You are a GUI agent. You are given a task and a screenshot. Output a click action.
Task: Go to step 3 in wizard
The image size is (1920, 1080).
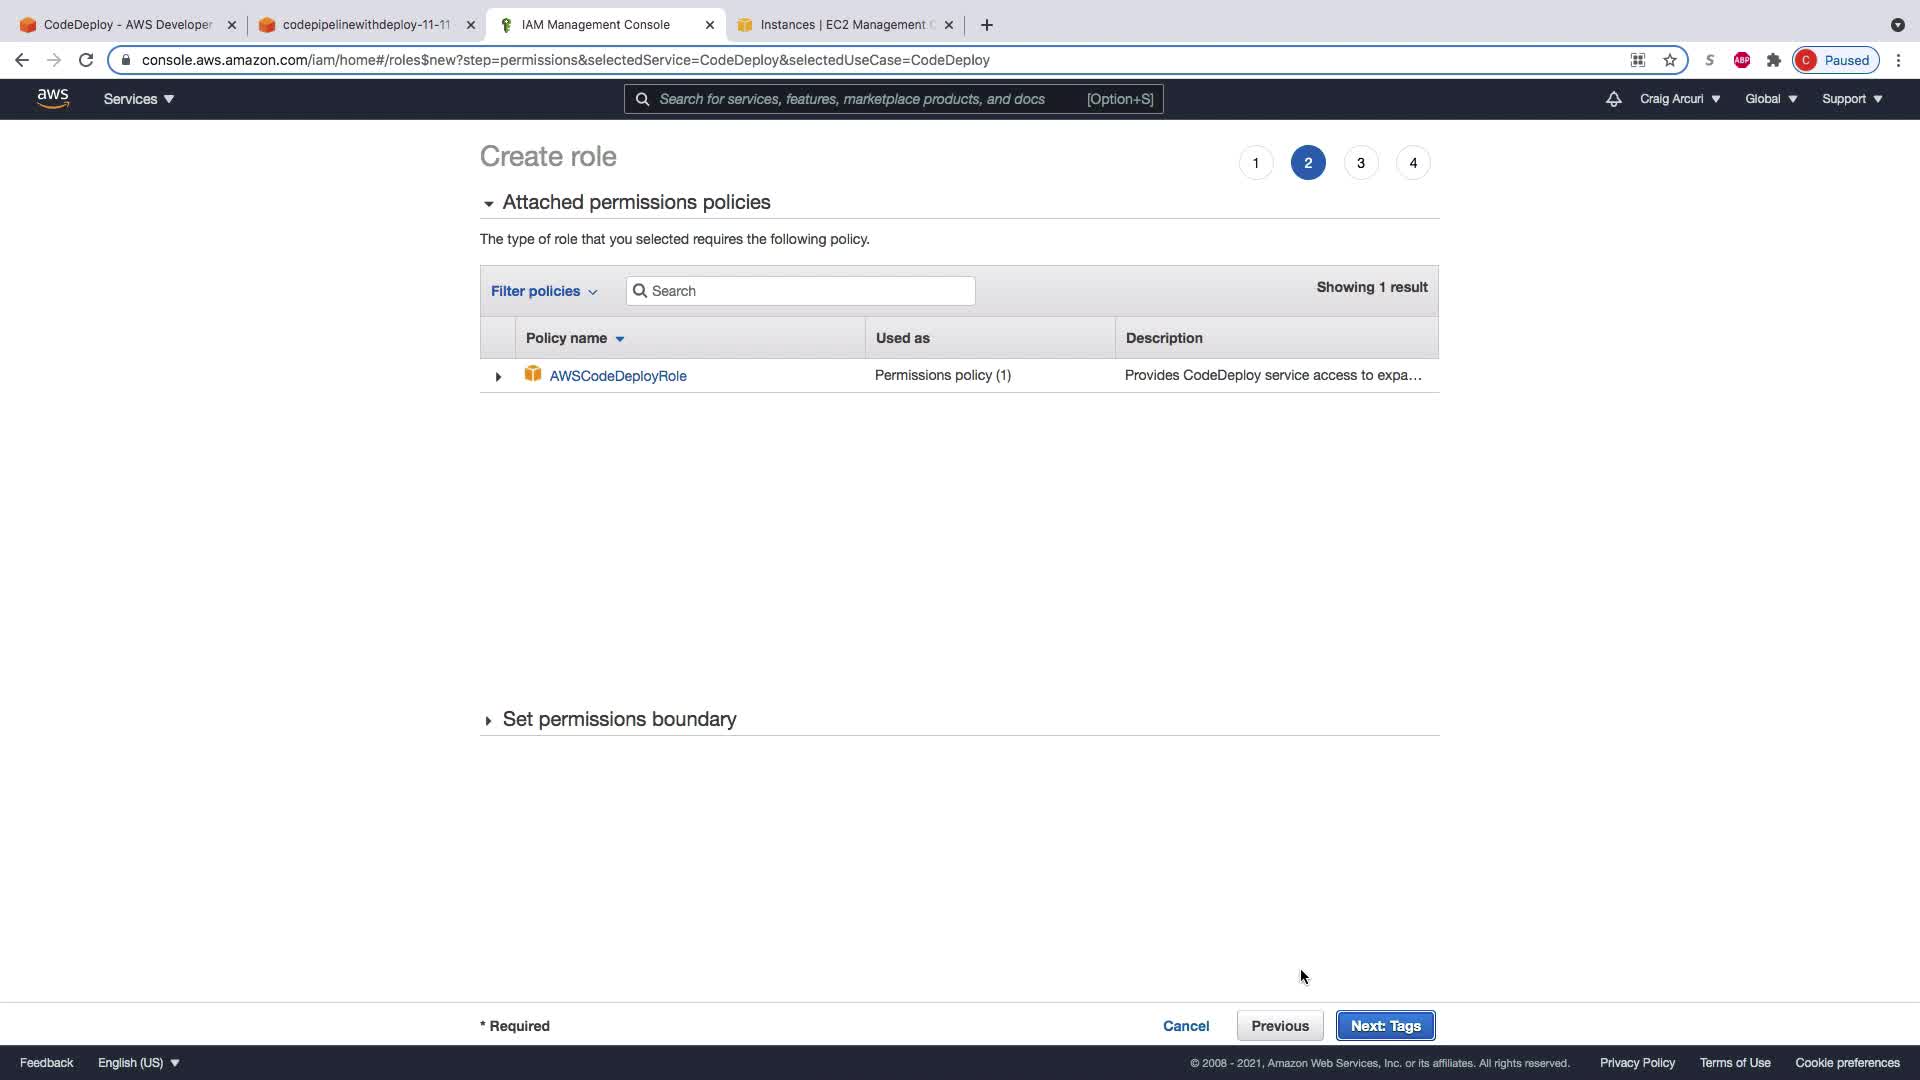[1360, 163]
